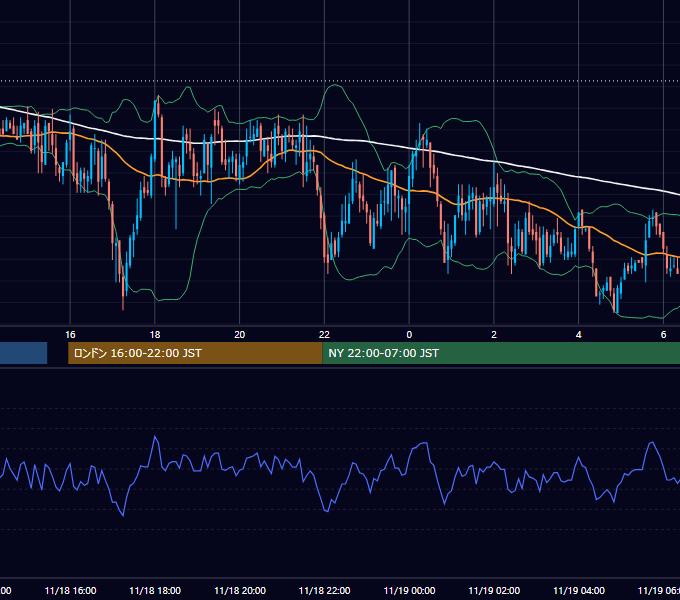Viewport: 680px width, 600px height.
Task: Click the 0 hour label on price chart axis
Action: (x=409, y=334)
